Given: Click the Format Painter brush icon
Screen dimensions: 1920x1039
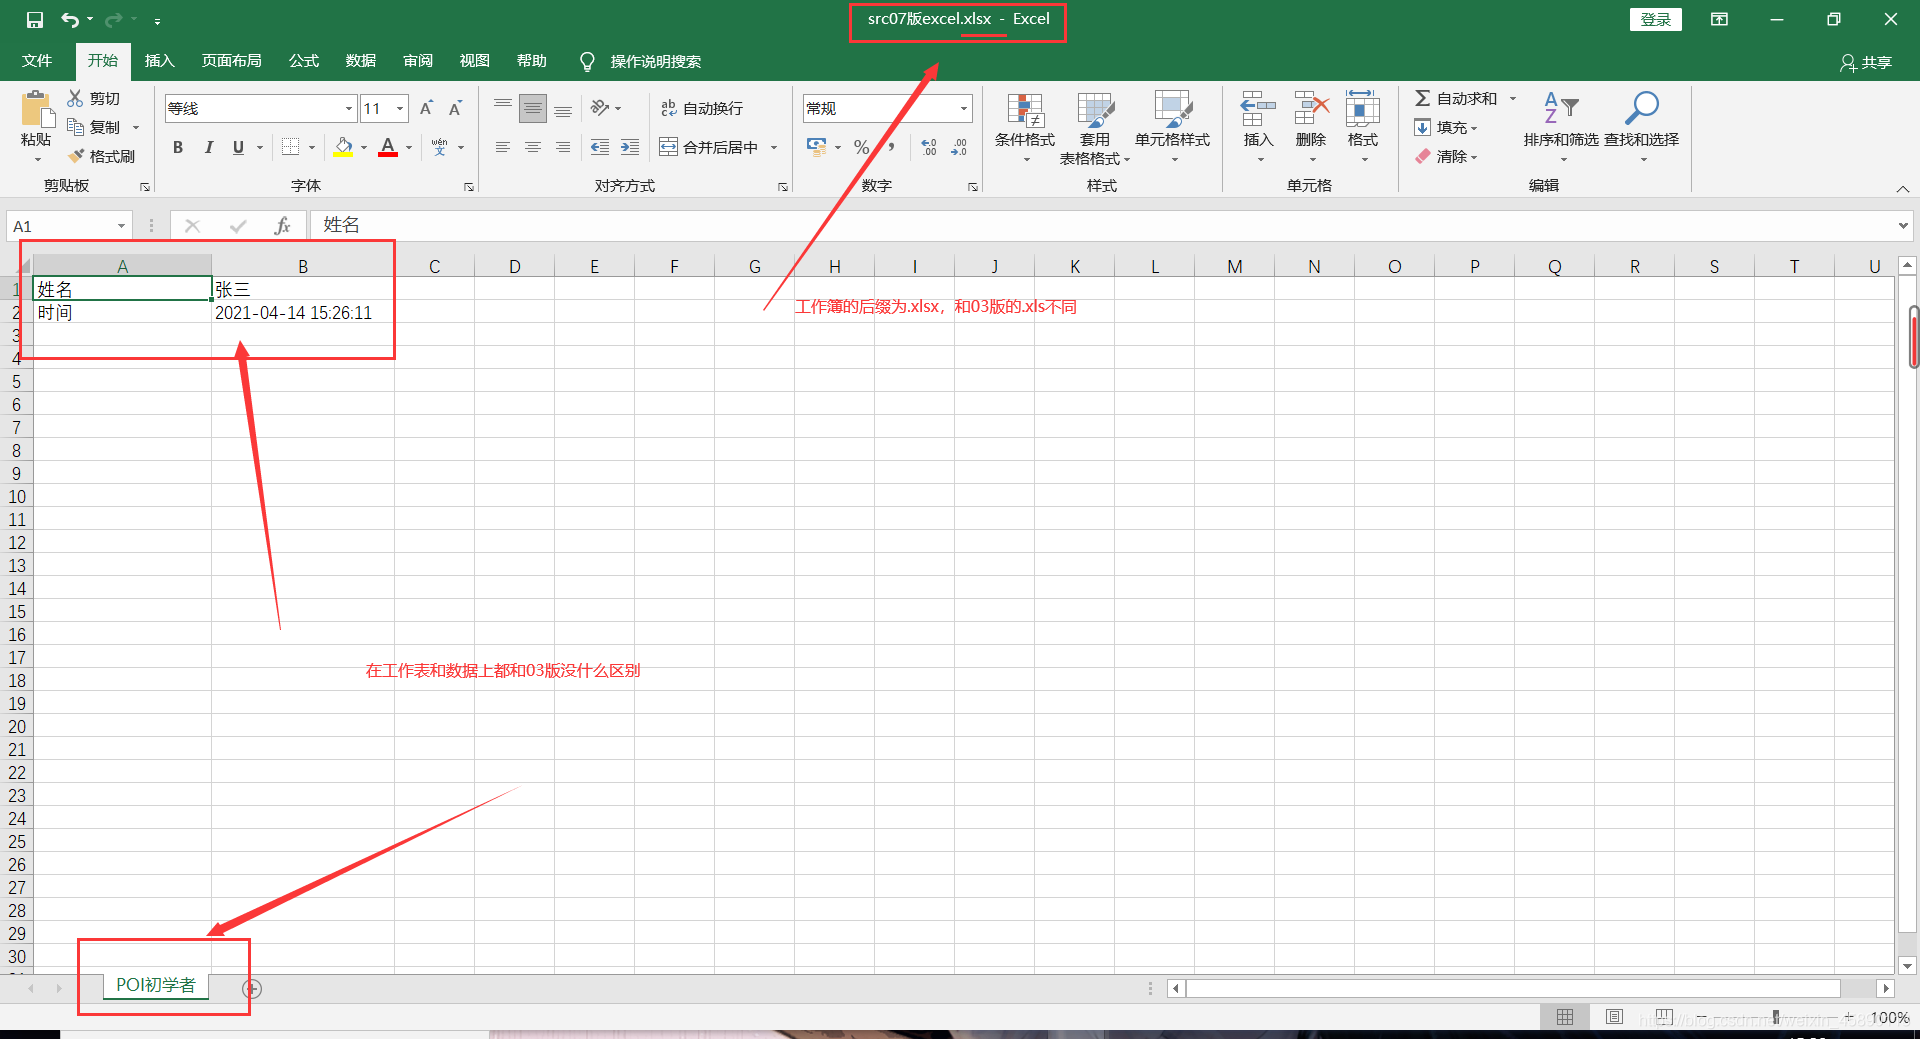Looking at the screenshot, I should (76, 156).
